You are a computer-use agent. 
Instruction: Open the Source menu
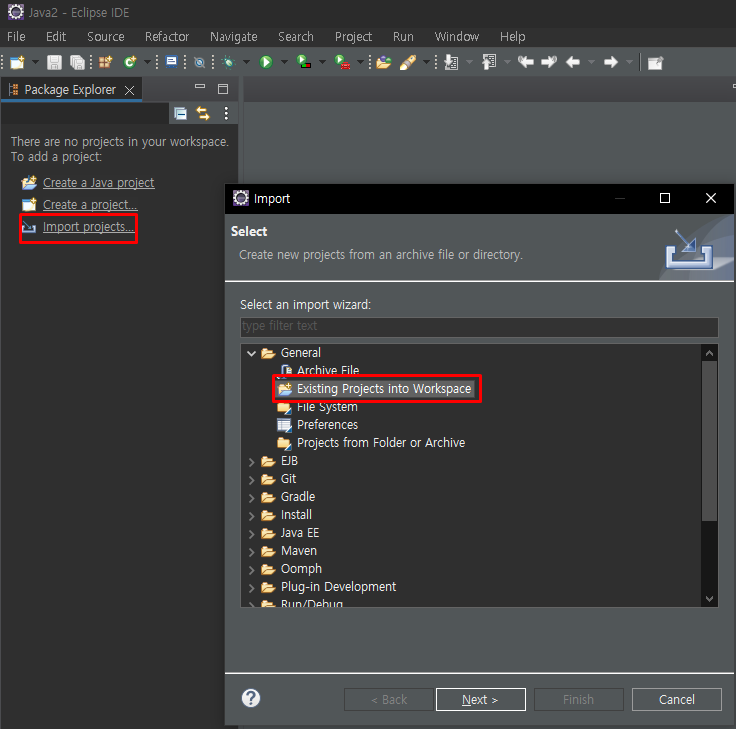(106, 37)
